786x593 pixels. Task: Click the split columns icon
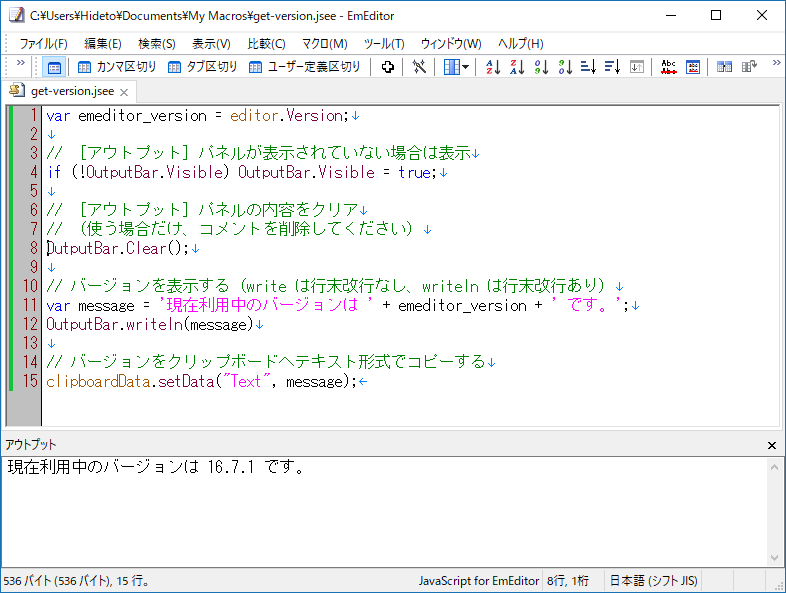[x=724, y=67]
